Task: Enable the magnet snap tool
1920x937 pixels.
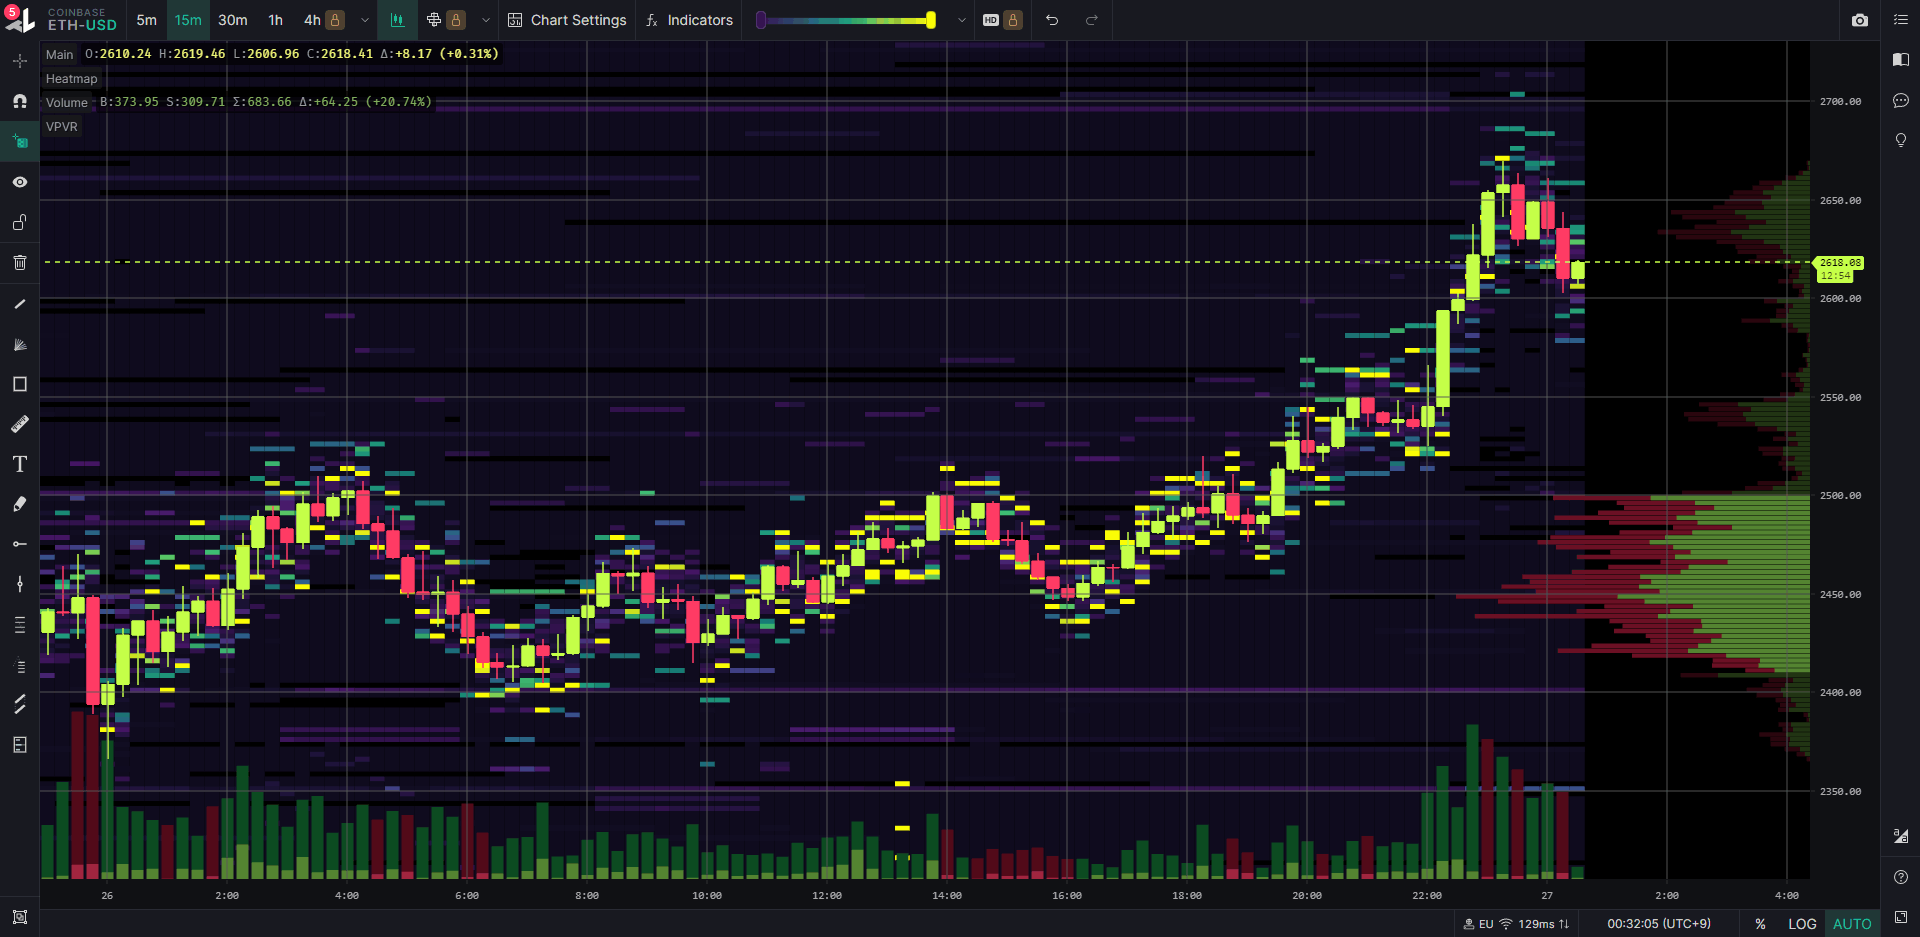Action: click(19, 101)
